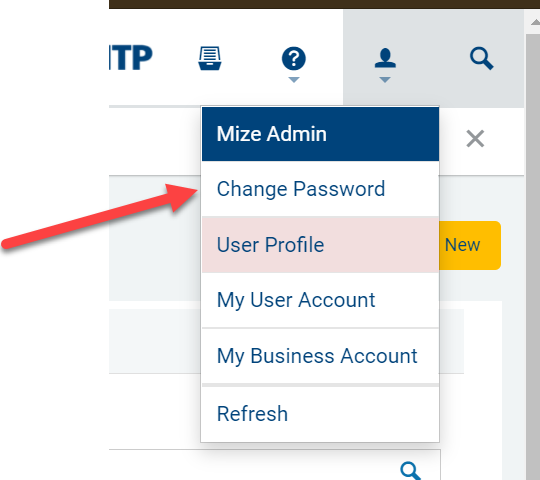Click the search icon in bottom field
Image resolution: width=540 pixels, height=480 pixels.
pos(411,470)
